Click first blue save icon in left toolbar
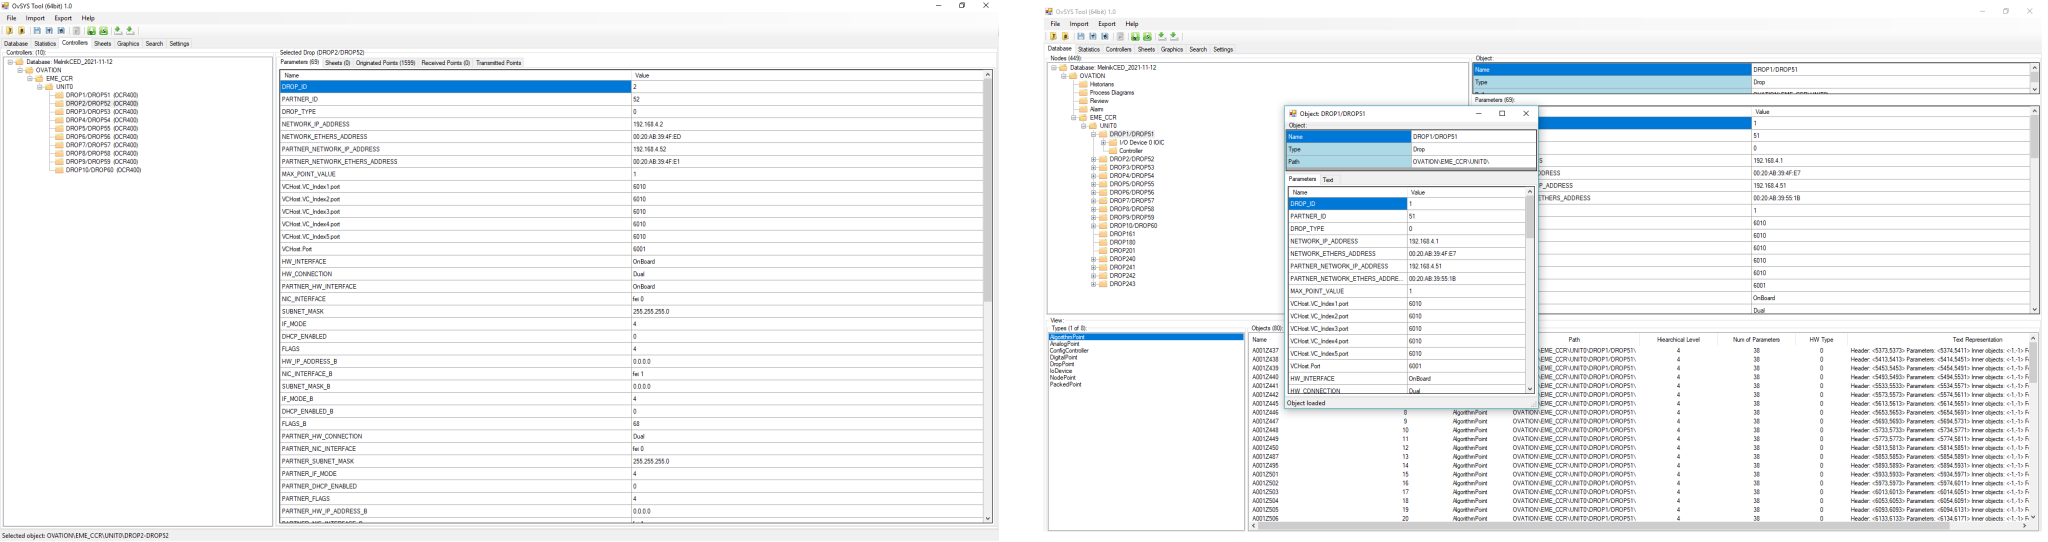Viewport: 2048px width, 542px height. (x=37, y=30)
